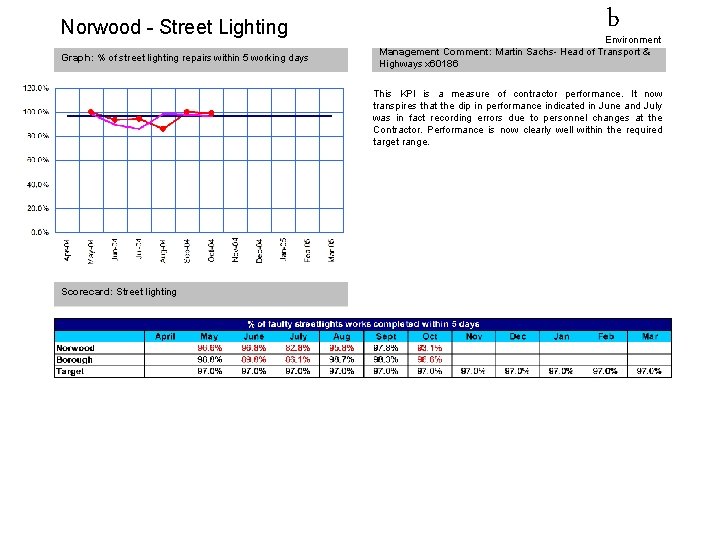The height and width of the screenshot is (540, 720).
Task: Click the 'Norwood - Street Lighting' page title
Action: click(x=174, y=27)
